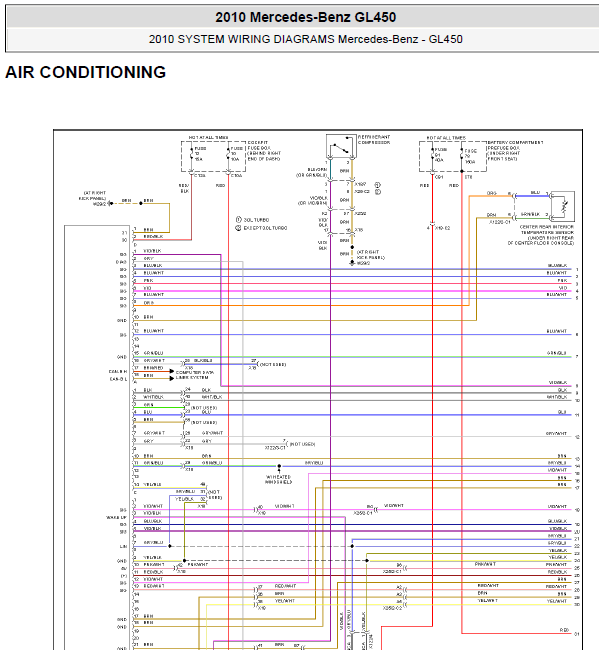This screenshot has width=599, height=650.
Task: Click the GRN/BLU wire label at module pin 15
Action: pos(153,353)
